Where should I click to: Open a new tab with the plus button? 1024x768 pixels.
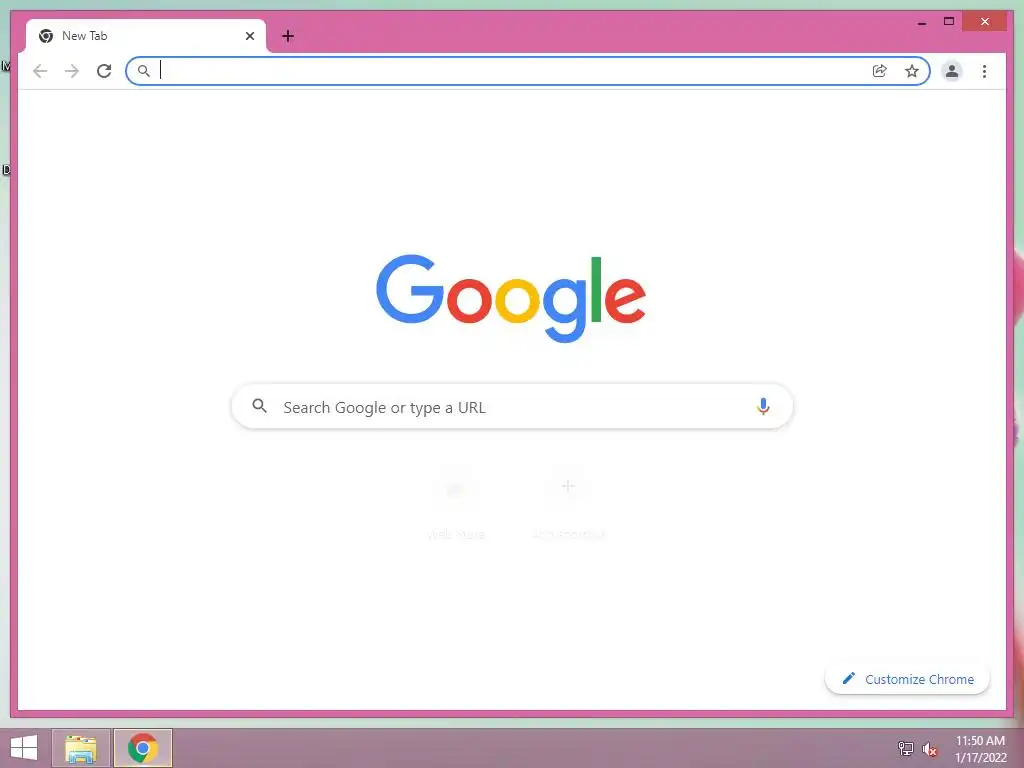288,36
